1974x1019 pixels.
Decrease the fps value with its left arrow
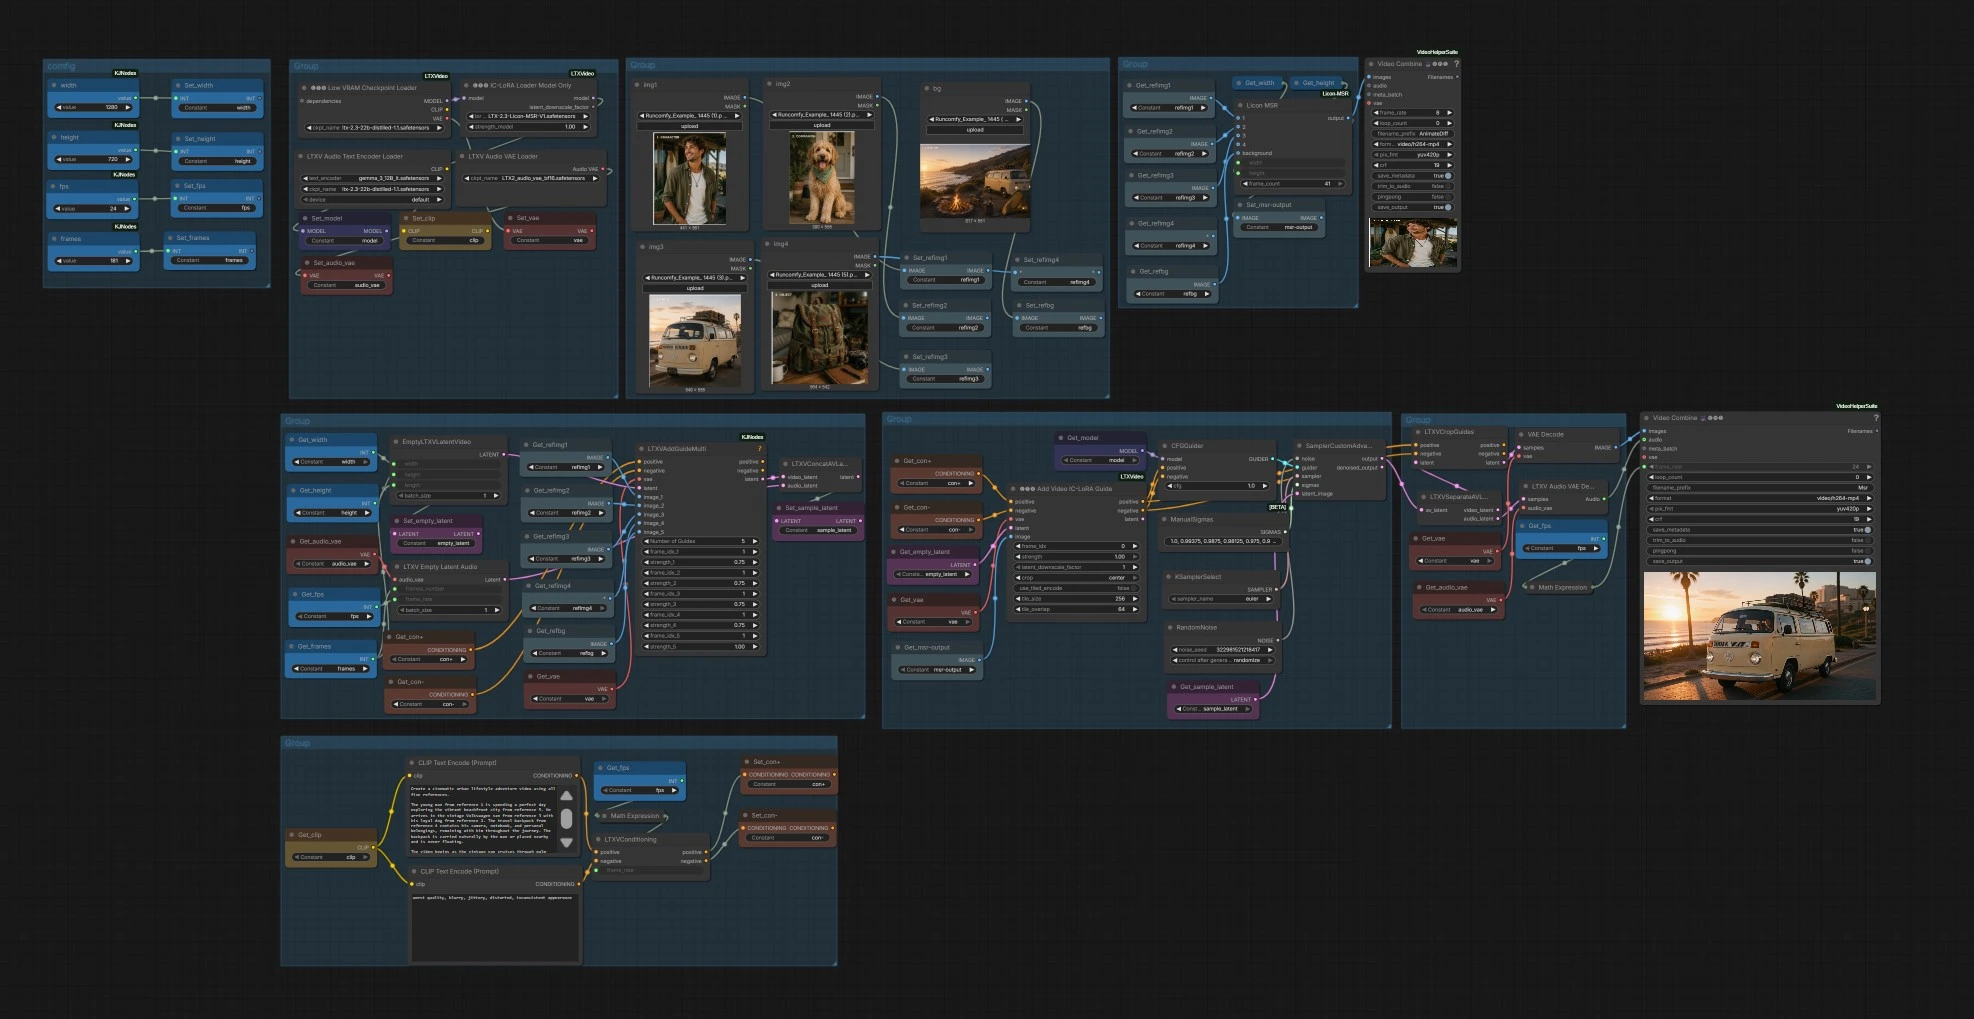point(57,209)
